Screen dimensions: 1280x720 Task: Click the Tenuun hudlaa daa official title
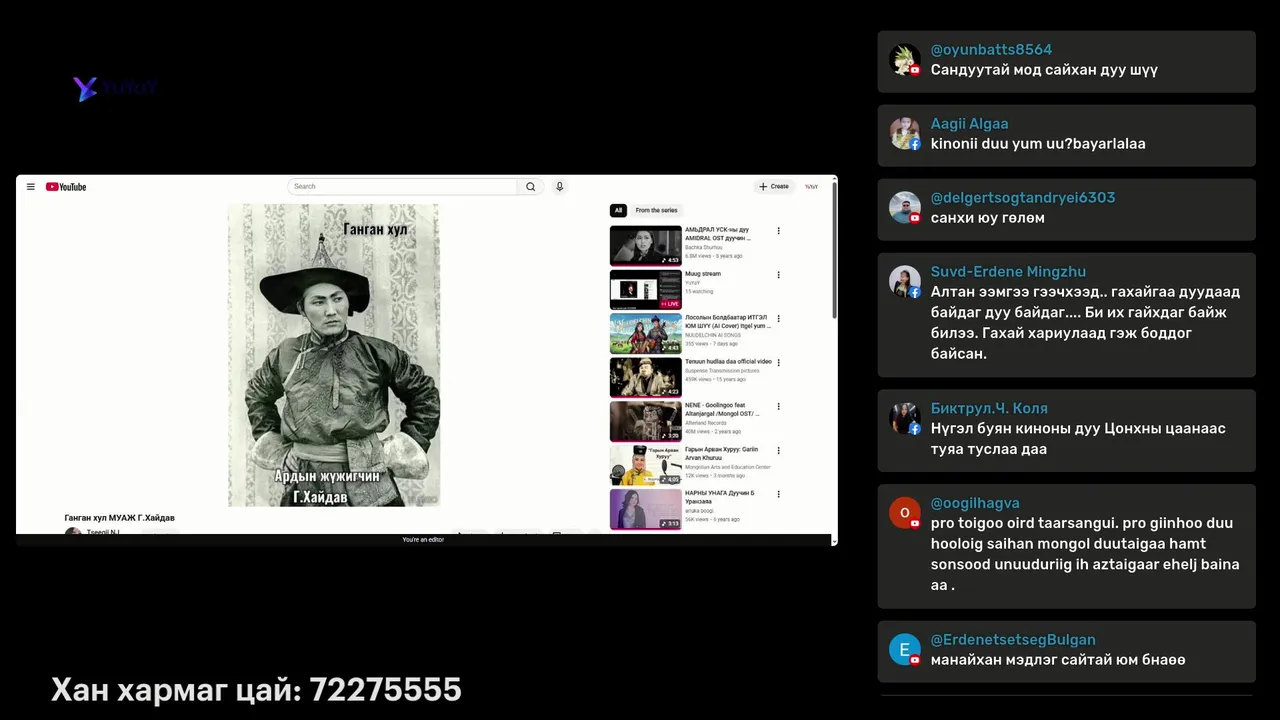(728, 362)
